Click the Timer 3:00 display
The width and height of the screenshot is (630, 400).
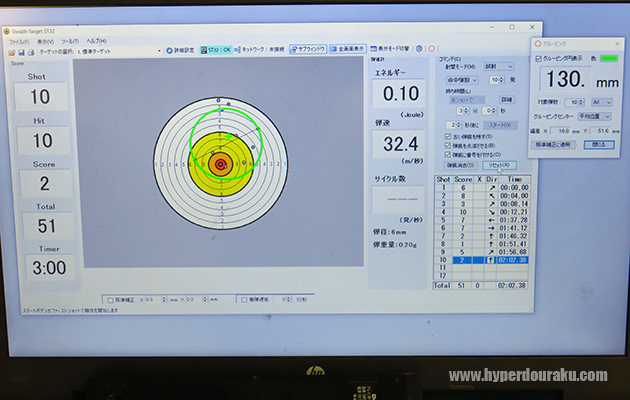[x=49, y=267]
